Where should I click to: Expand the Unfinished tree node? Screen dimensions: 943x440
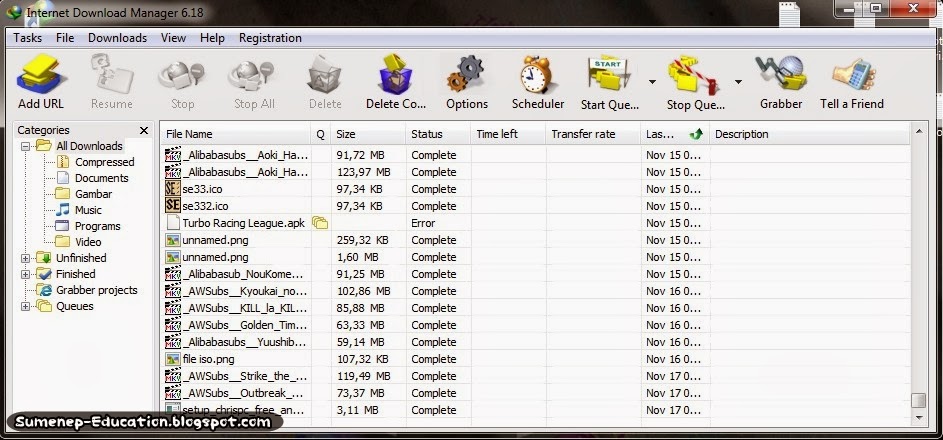tap(25, 258)
